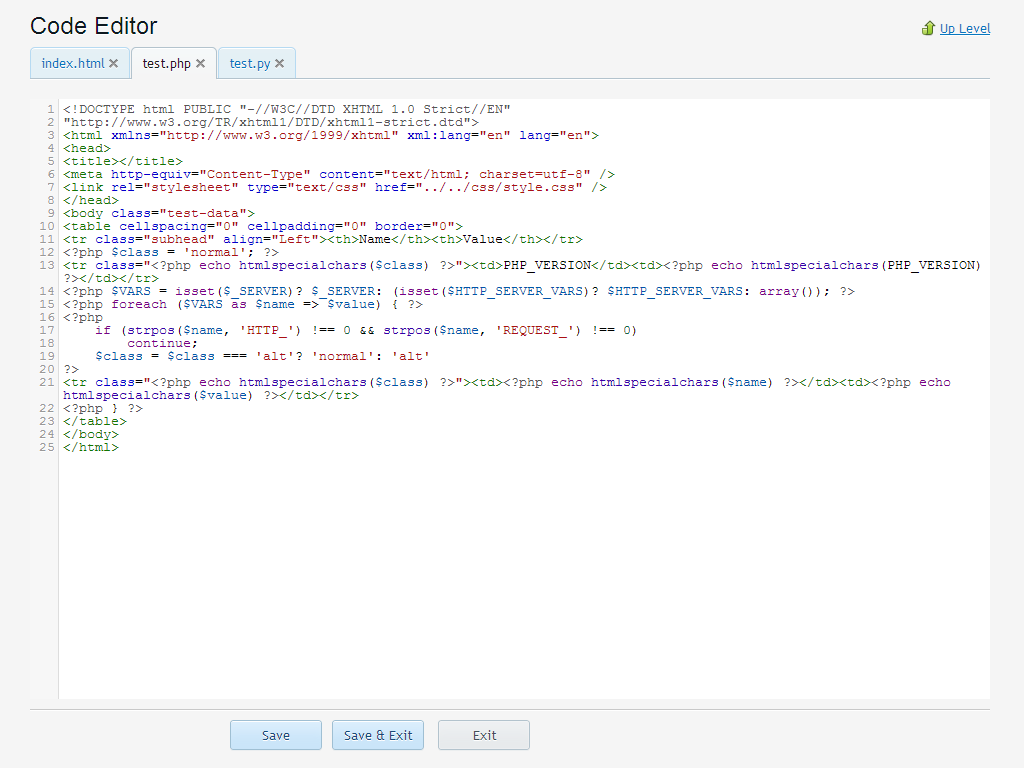Click the Exit button
The height and width of the screenshot is (768, 1024).
[x=483, y=735]
